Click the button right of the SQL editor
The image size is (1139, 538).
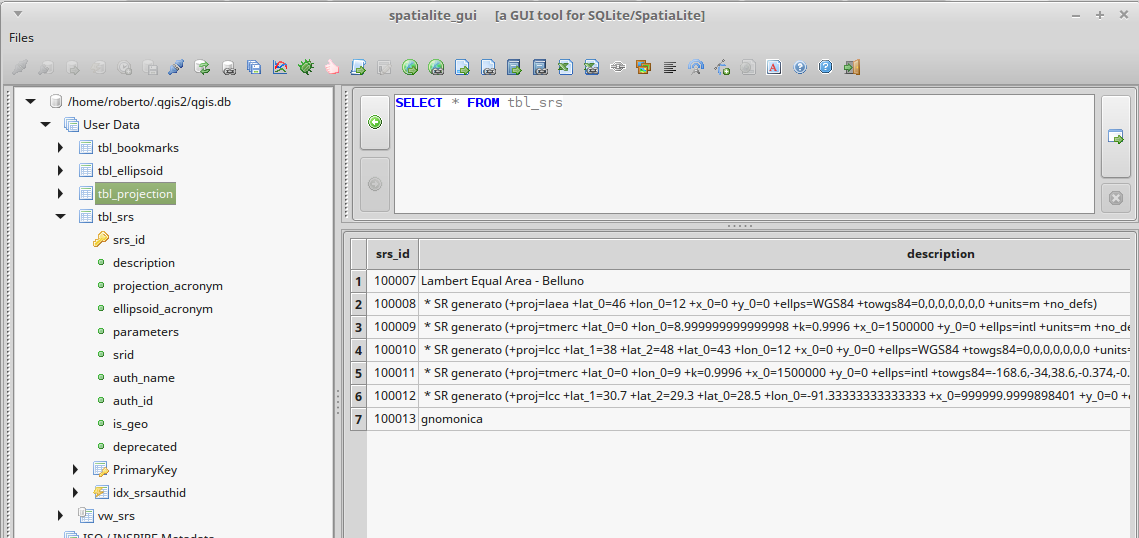(1115, 136)
